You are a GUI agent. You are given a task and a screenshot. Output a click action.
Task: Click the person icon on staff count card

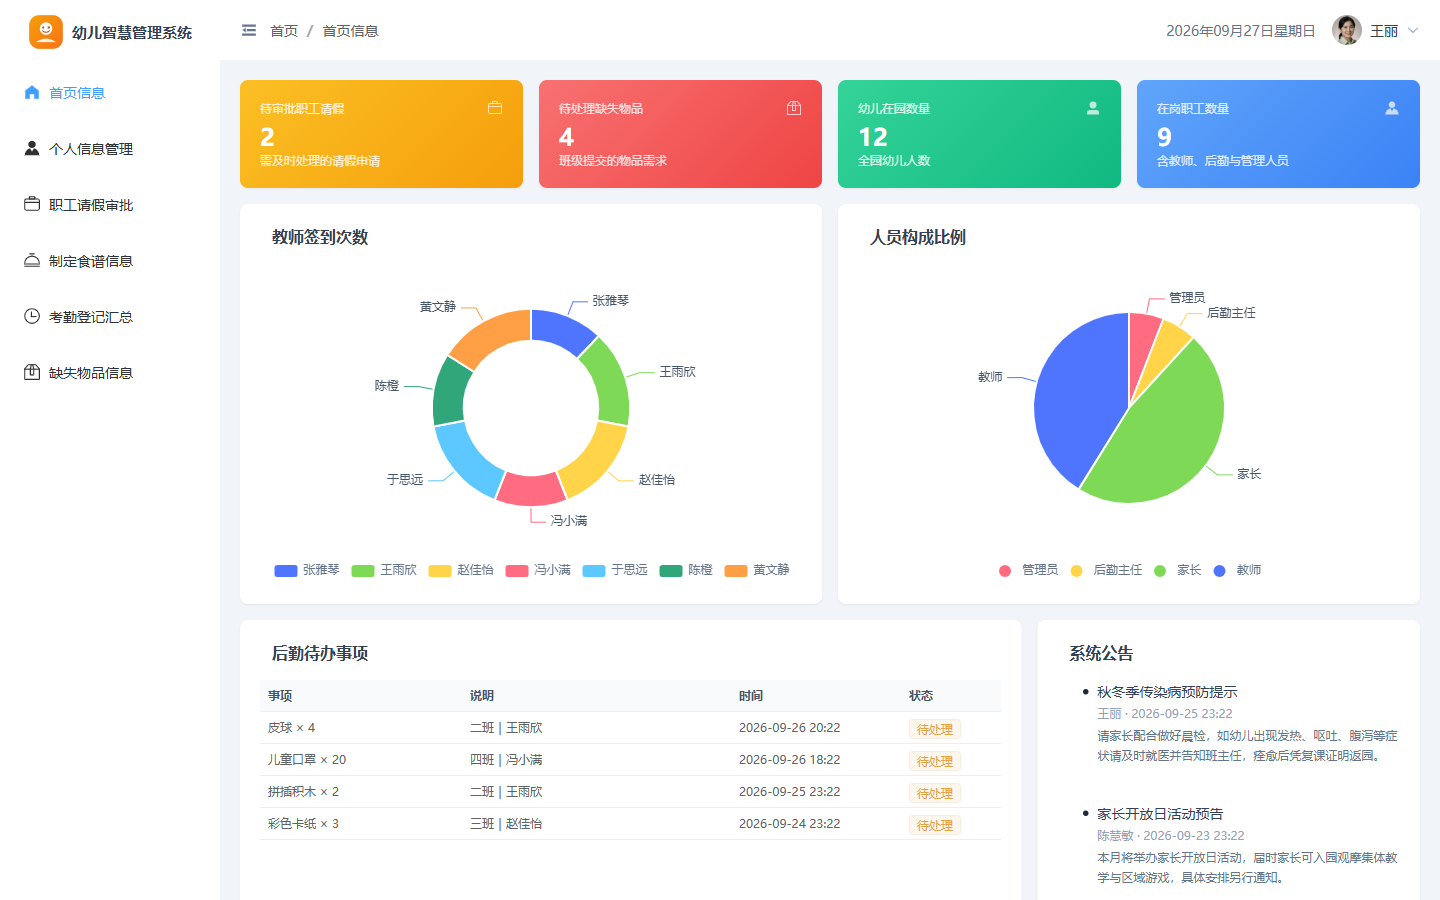click(x=1392, y=108)
